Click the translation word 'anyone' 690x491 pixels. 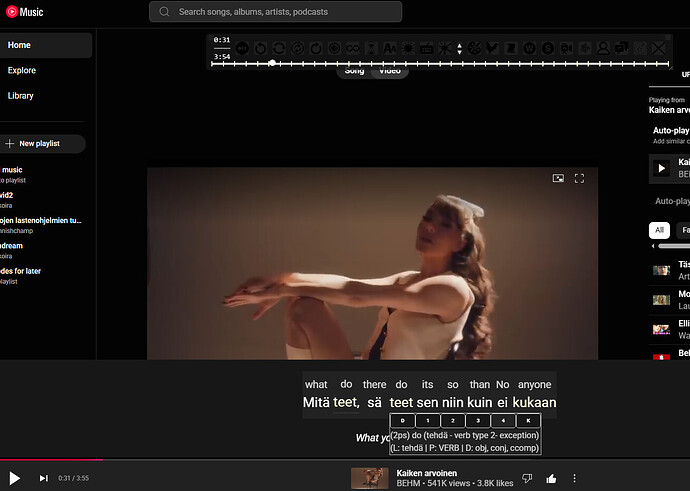coord(534,385)
